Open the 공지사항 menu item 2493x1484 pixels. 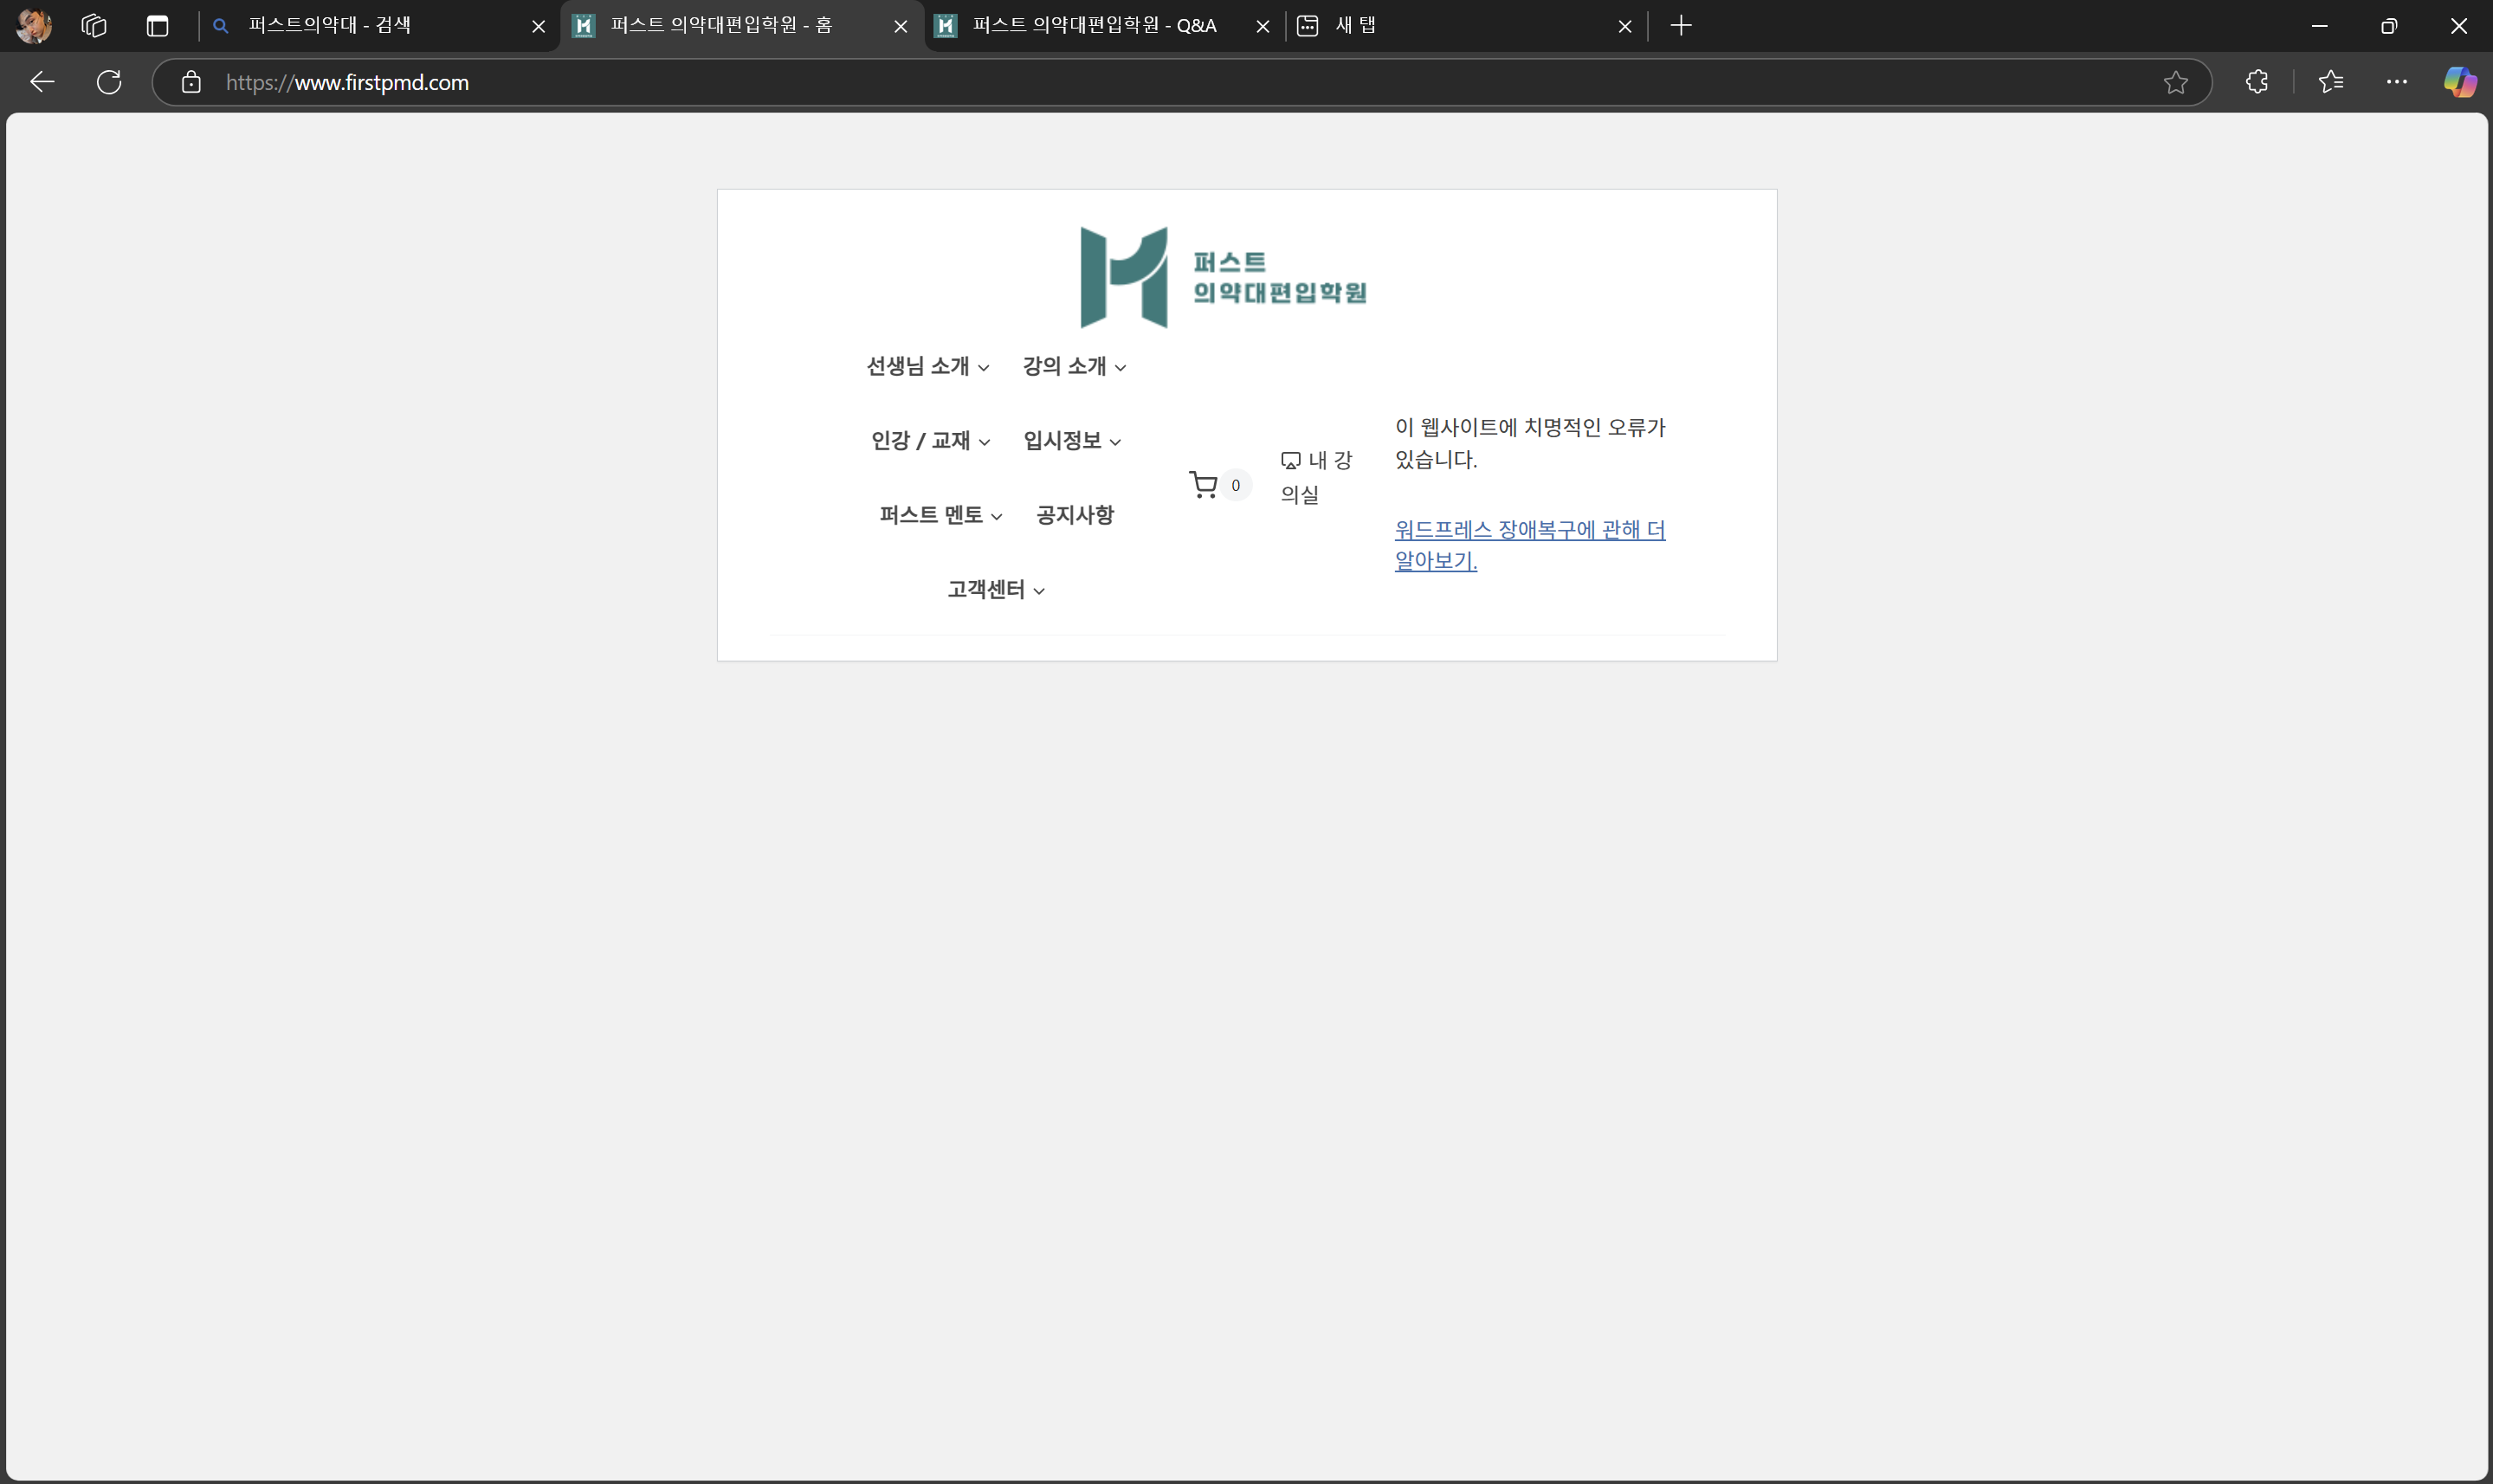[1074, 515]
